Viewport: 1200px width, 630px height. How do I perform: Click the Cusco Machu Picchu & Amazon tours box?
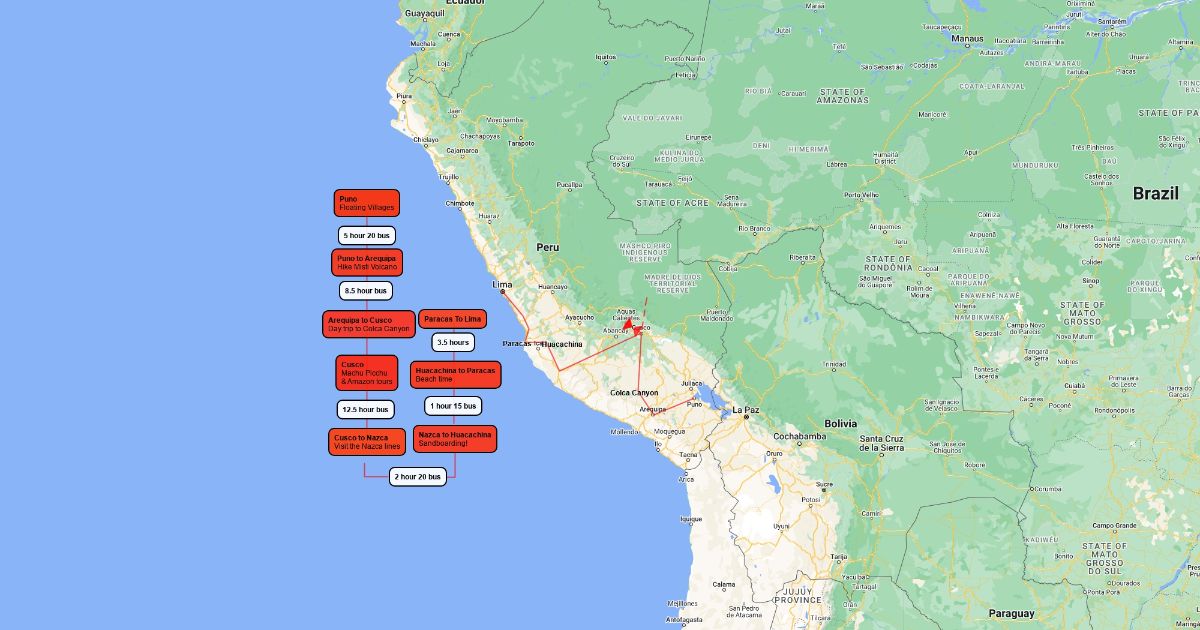click(x=366, y=373)
